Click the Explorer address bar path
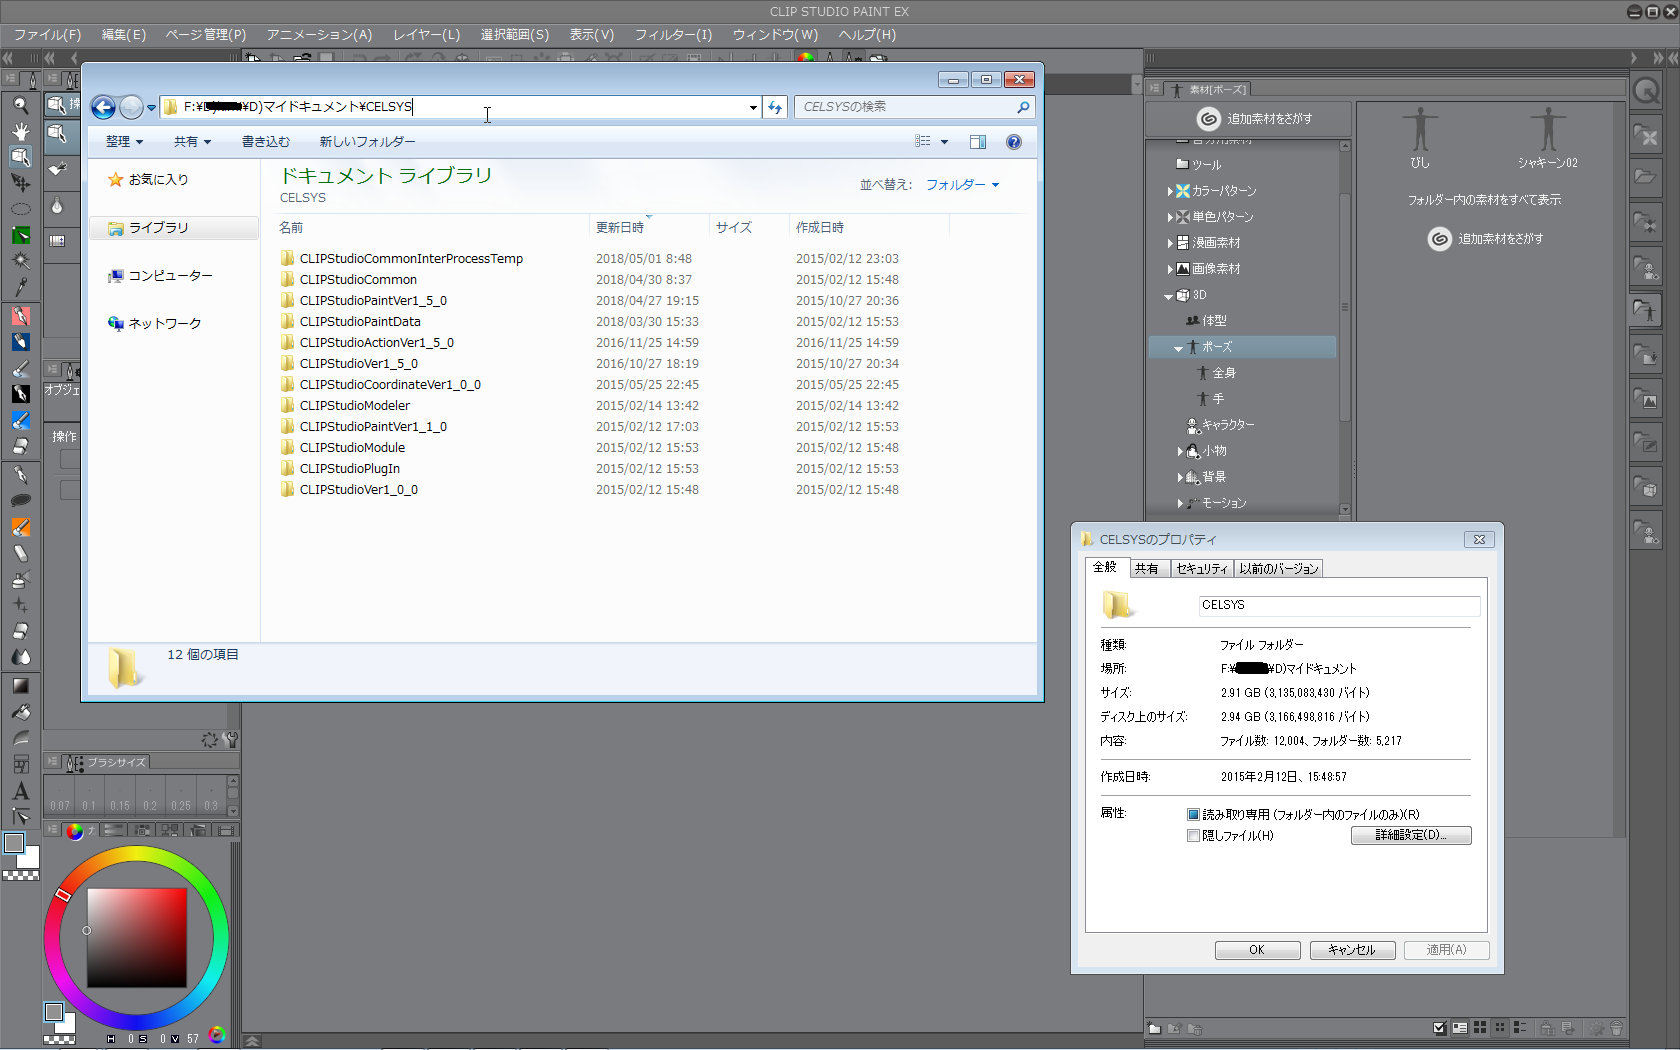1680x1050 pixels. click(455, 107)
